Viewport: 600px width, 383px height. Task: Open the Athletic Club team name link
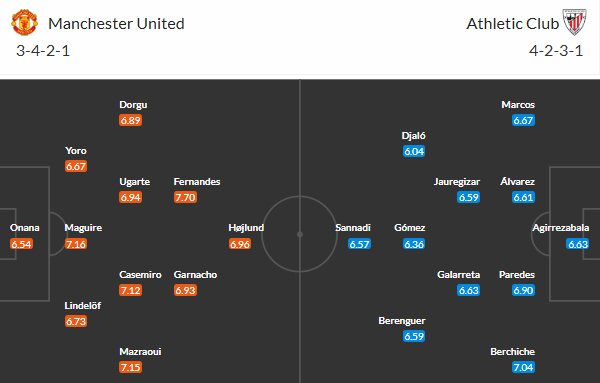pyautogui.click(x=512, y=24)
